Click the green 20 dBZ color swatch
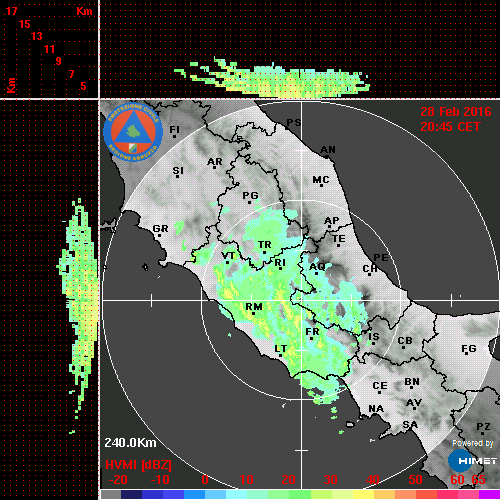This screenshot has height=500, width=500. (x=279, y=494)
